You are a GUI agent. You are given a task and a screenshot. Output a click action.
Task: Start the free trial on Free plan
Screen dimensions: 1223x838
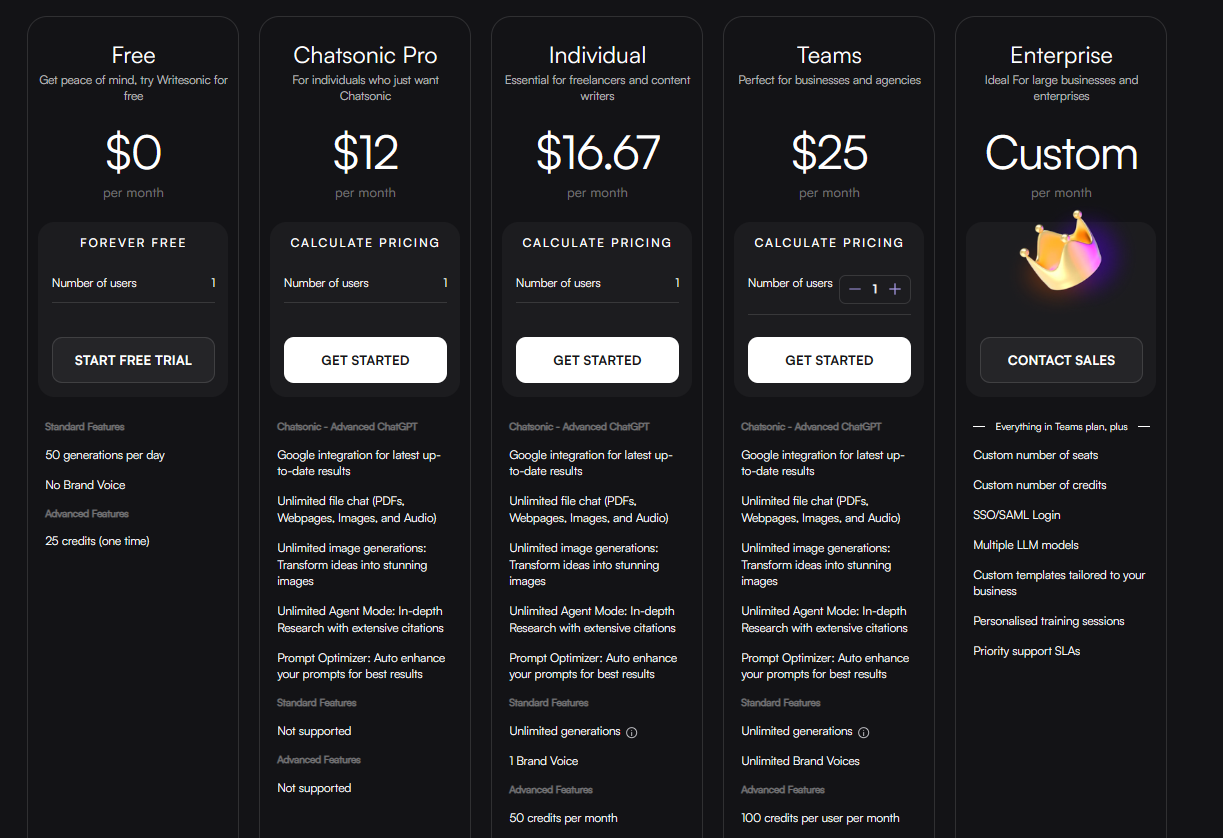click(133, 360)
